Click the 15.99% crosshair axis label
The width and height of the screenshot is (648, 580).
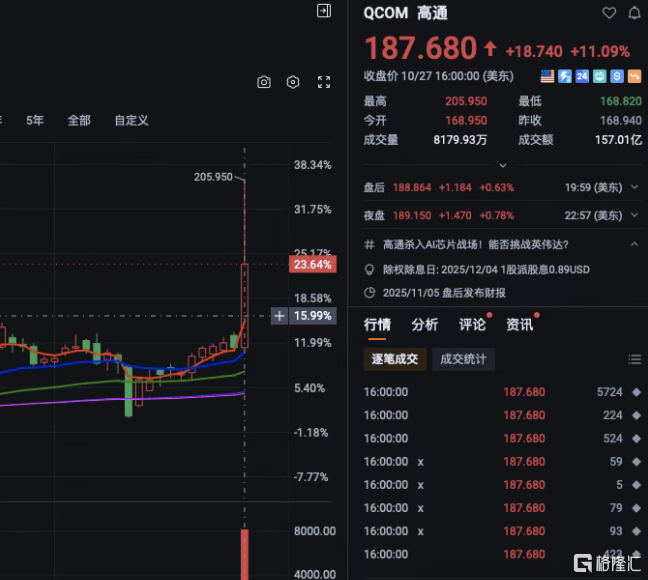point(312,316)
